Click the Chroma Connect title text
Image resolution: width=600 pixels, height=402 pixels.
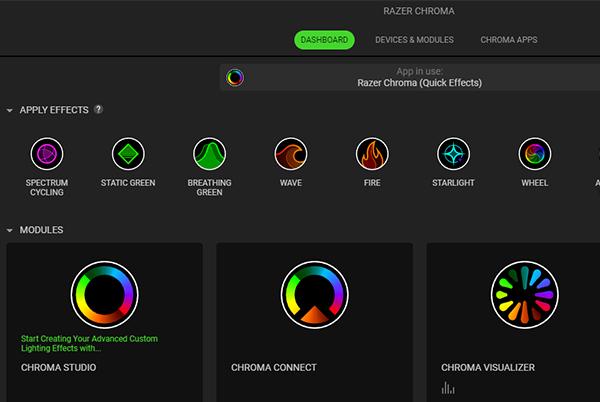coord(274,368)
